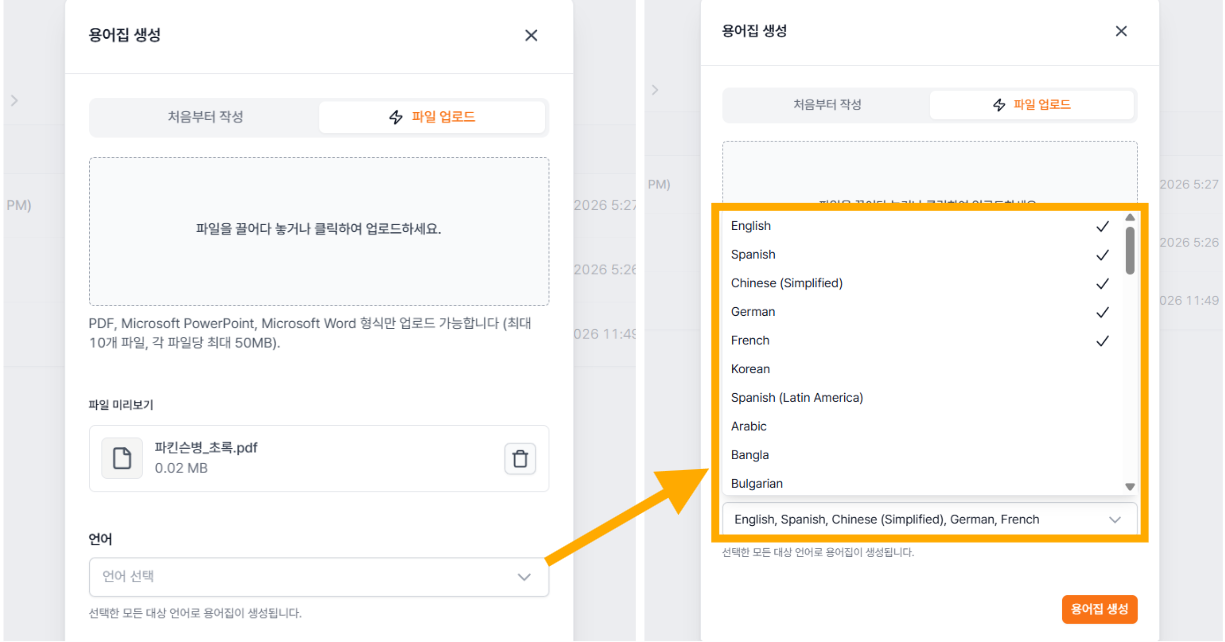Image resolution: width=1225 pixels, height=642 pixels.
Task: Delete 파킨슨병_초록.pdf with the trash icon
Action: [x=520, y=459]
